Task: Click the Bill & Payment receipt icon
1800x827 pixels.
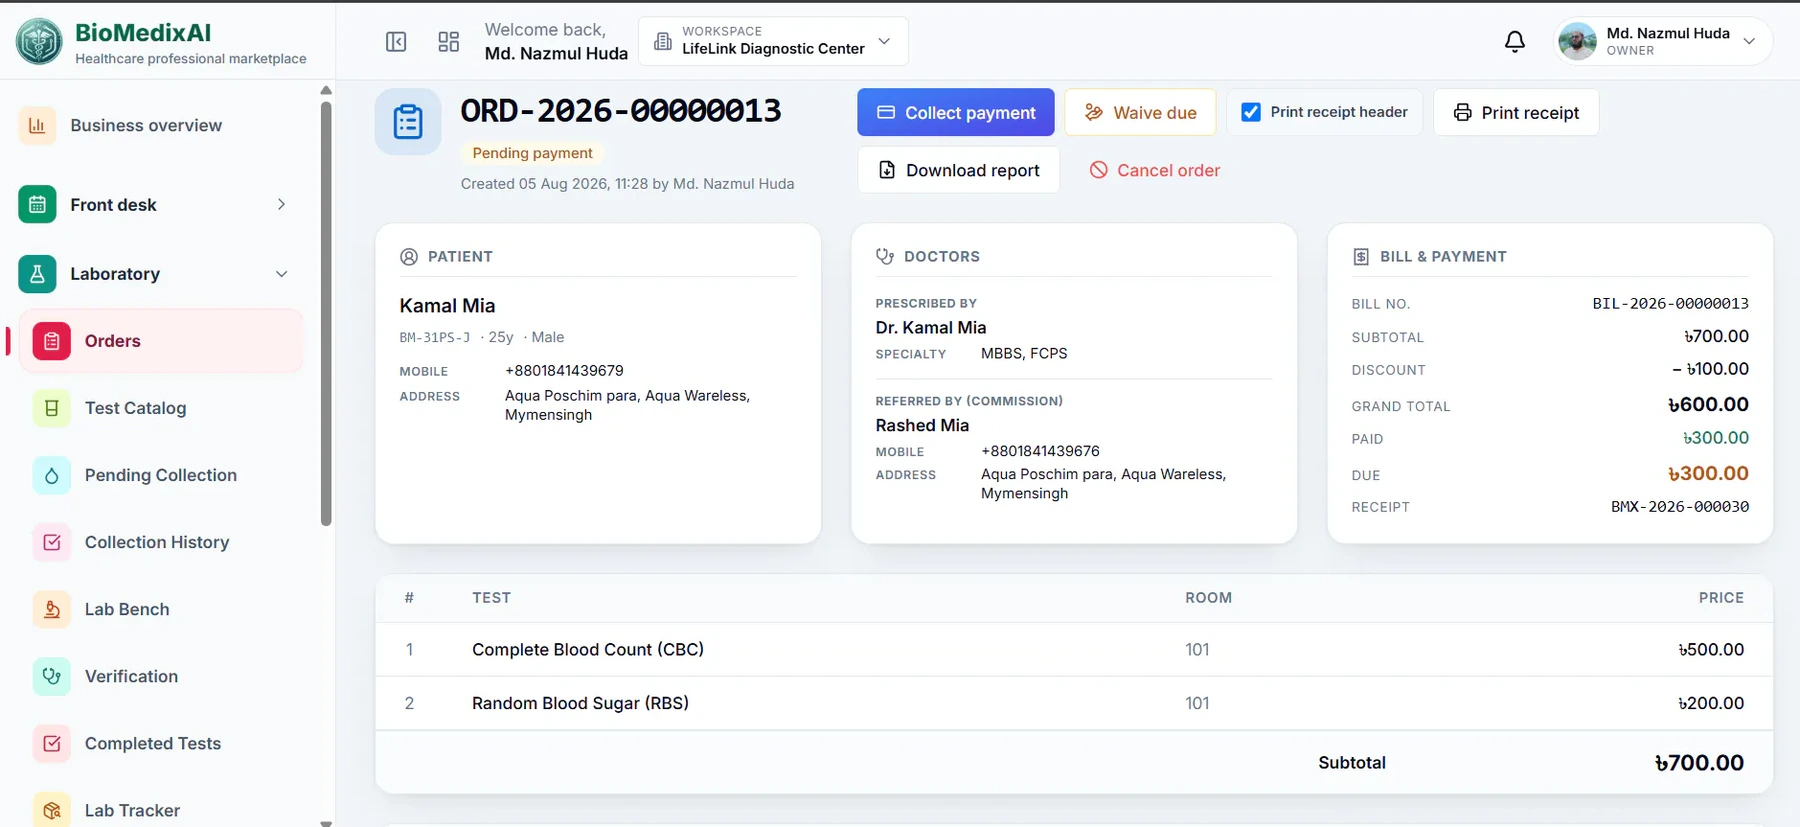Action: click(x=1361, y=256)
